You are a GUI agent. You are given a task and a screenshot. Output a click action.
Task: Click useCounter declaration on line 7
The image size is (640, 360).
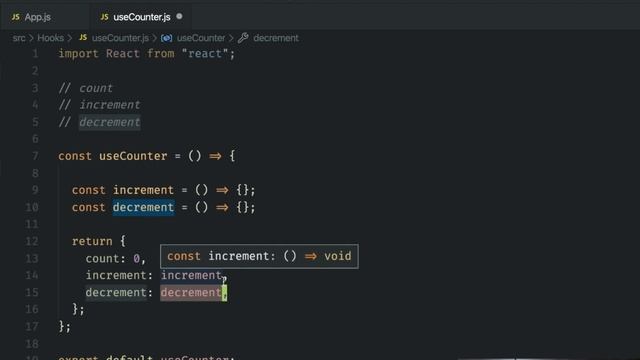click(x=133, y=156)
